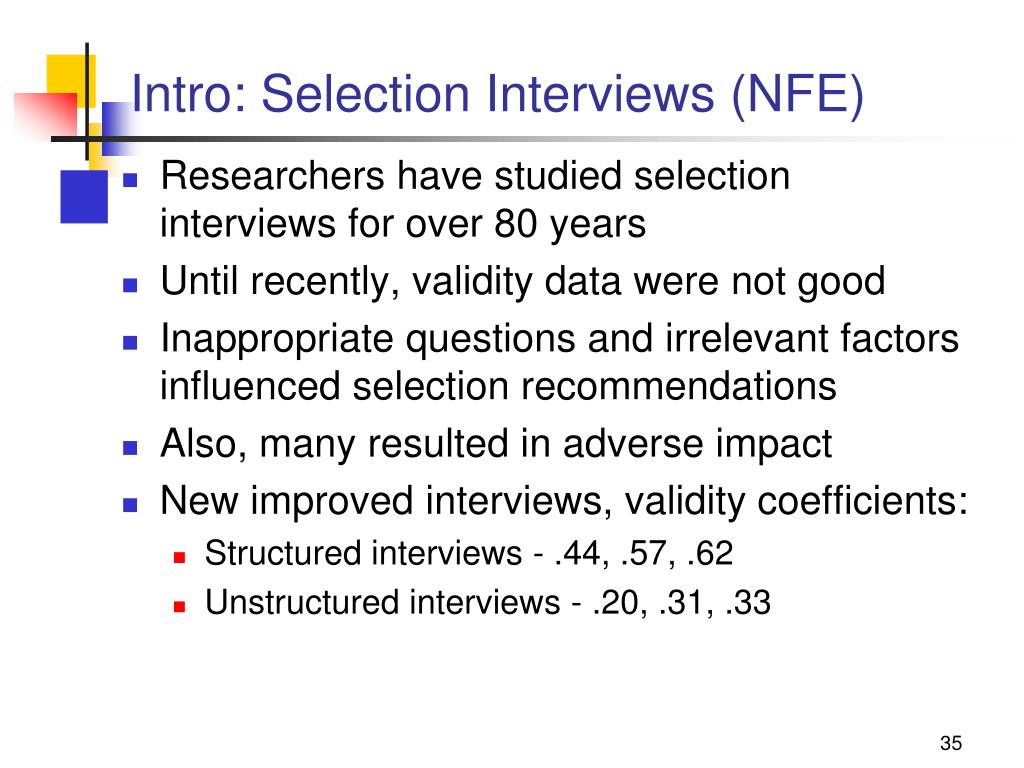Select "Also, many resulted in adverse impact"
Screen dimensions: 1024x768
pyautogui.click(x=496, y=445)
